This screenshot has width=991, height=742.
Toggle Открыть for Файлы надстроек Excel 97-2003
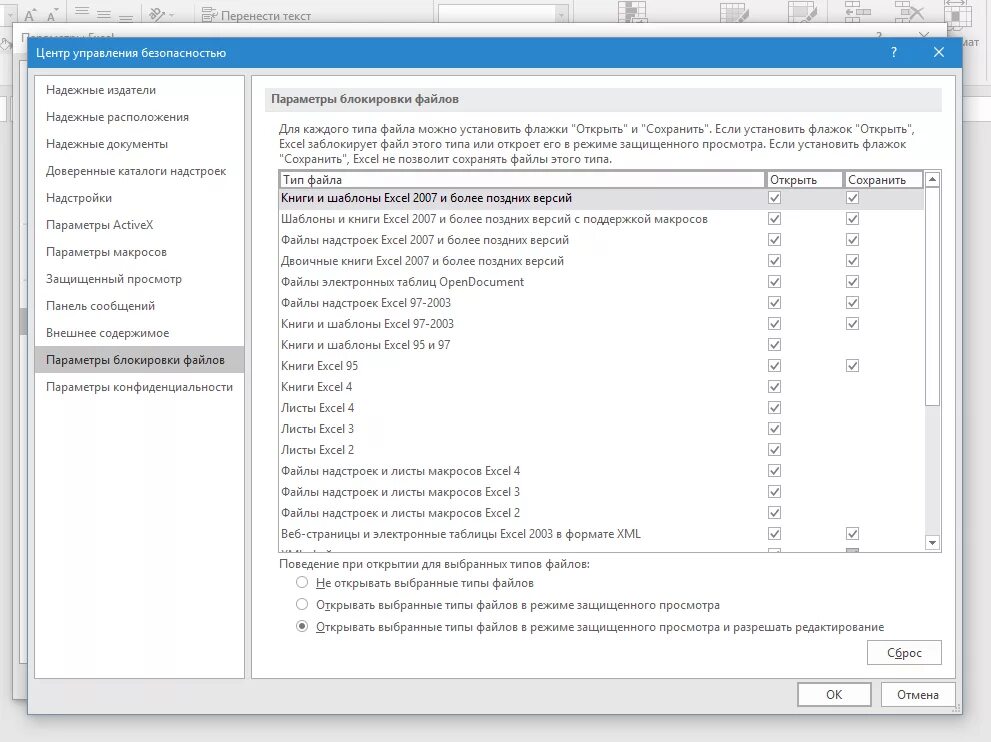tap(774, 303)
